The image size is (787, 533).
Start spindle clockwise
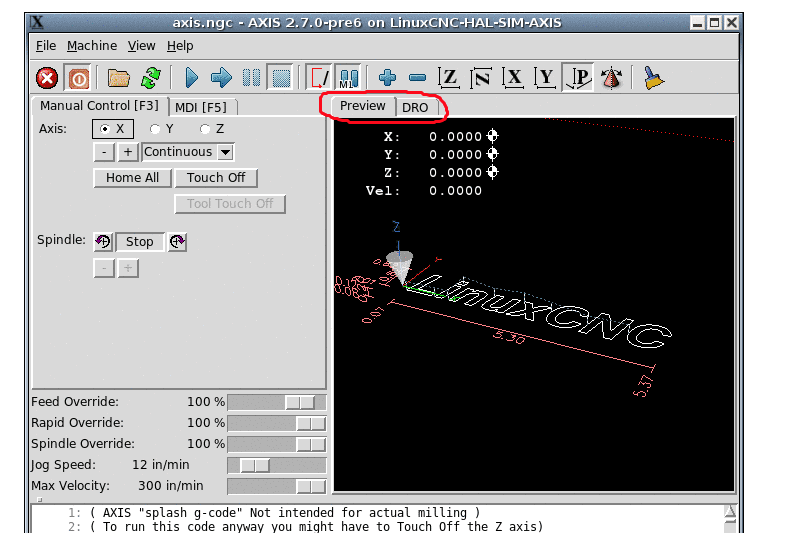click(x=177, y=241)
